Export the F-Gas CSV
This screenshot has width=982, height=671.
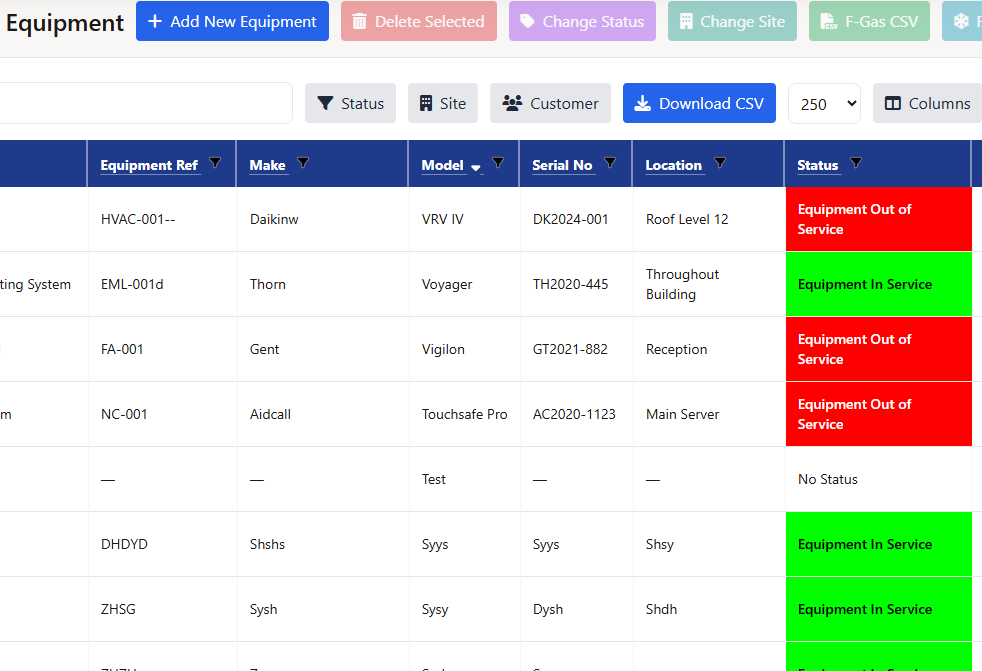pyautogui.click(x=869, y=21)
